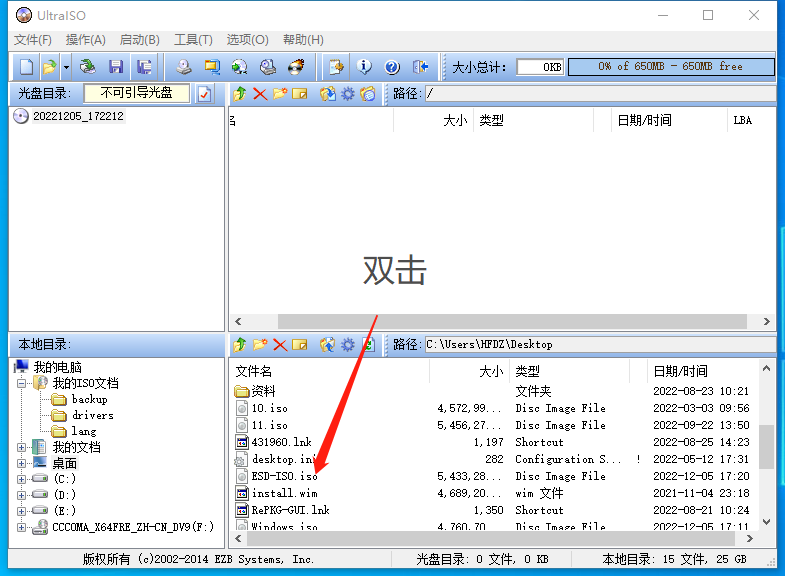Open the 选项(O) menu
Screen dimensions: 785x576
(x=247, y=40)
